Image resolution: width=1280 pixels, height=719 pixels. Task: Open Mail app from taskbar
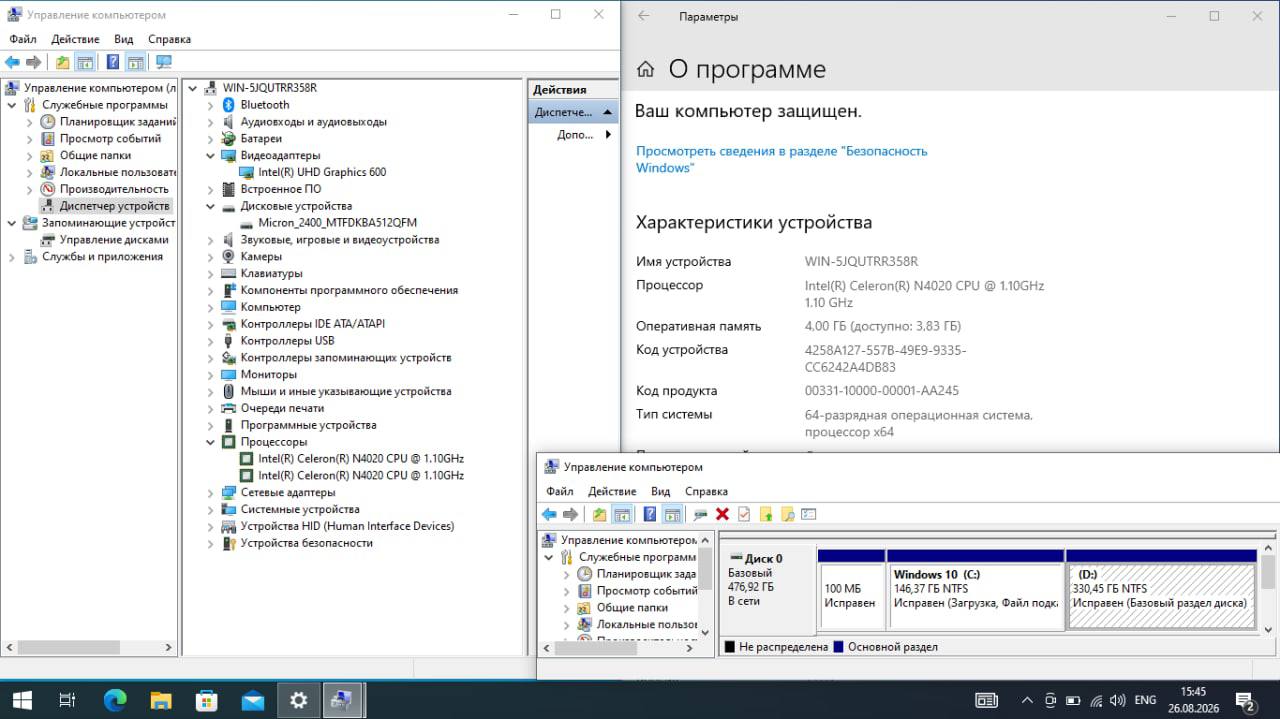click(252, 700)
